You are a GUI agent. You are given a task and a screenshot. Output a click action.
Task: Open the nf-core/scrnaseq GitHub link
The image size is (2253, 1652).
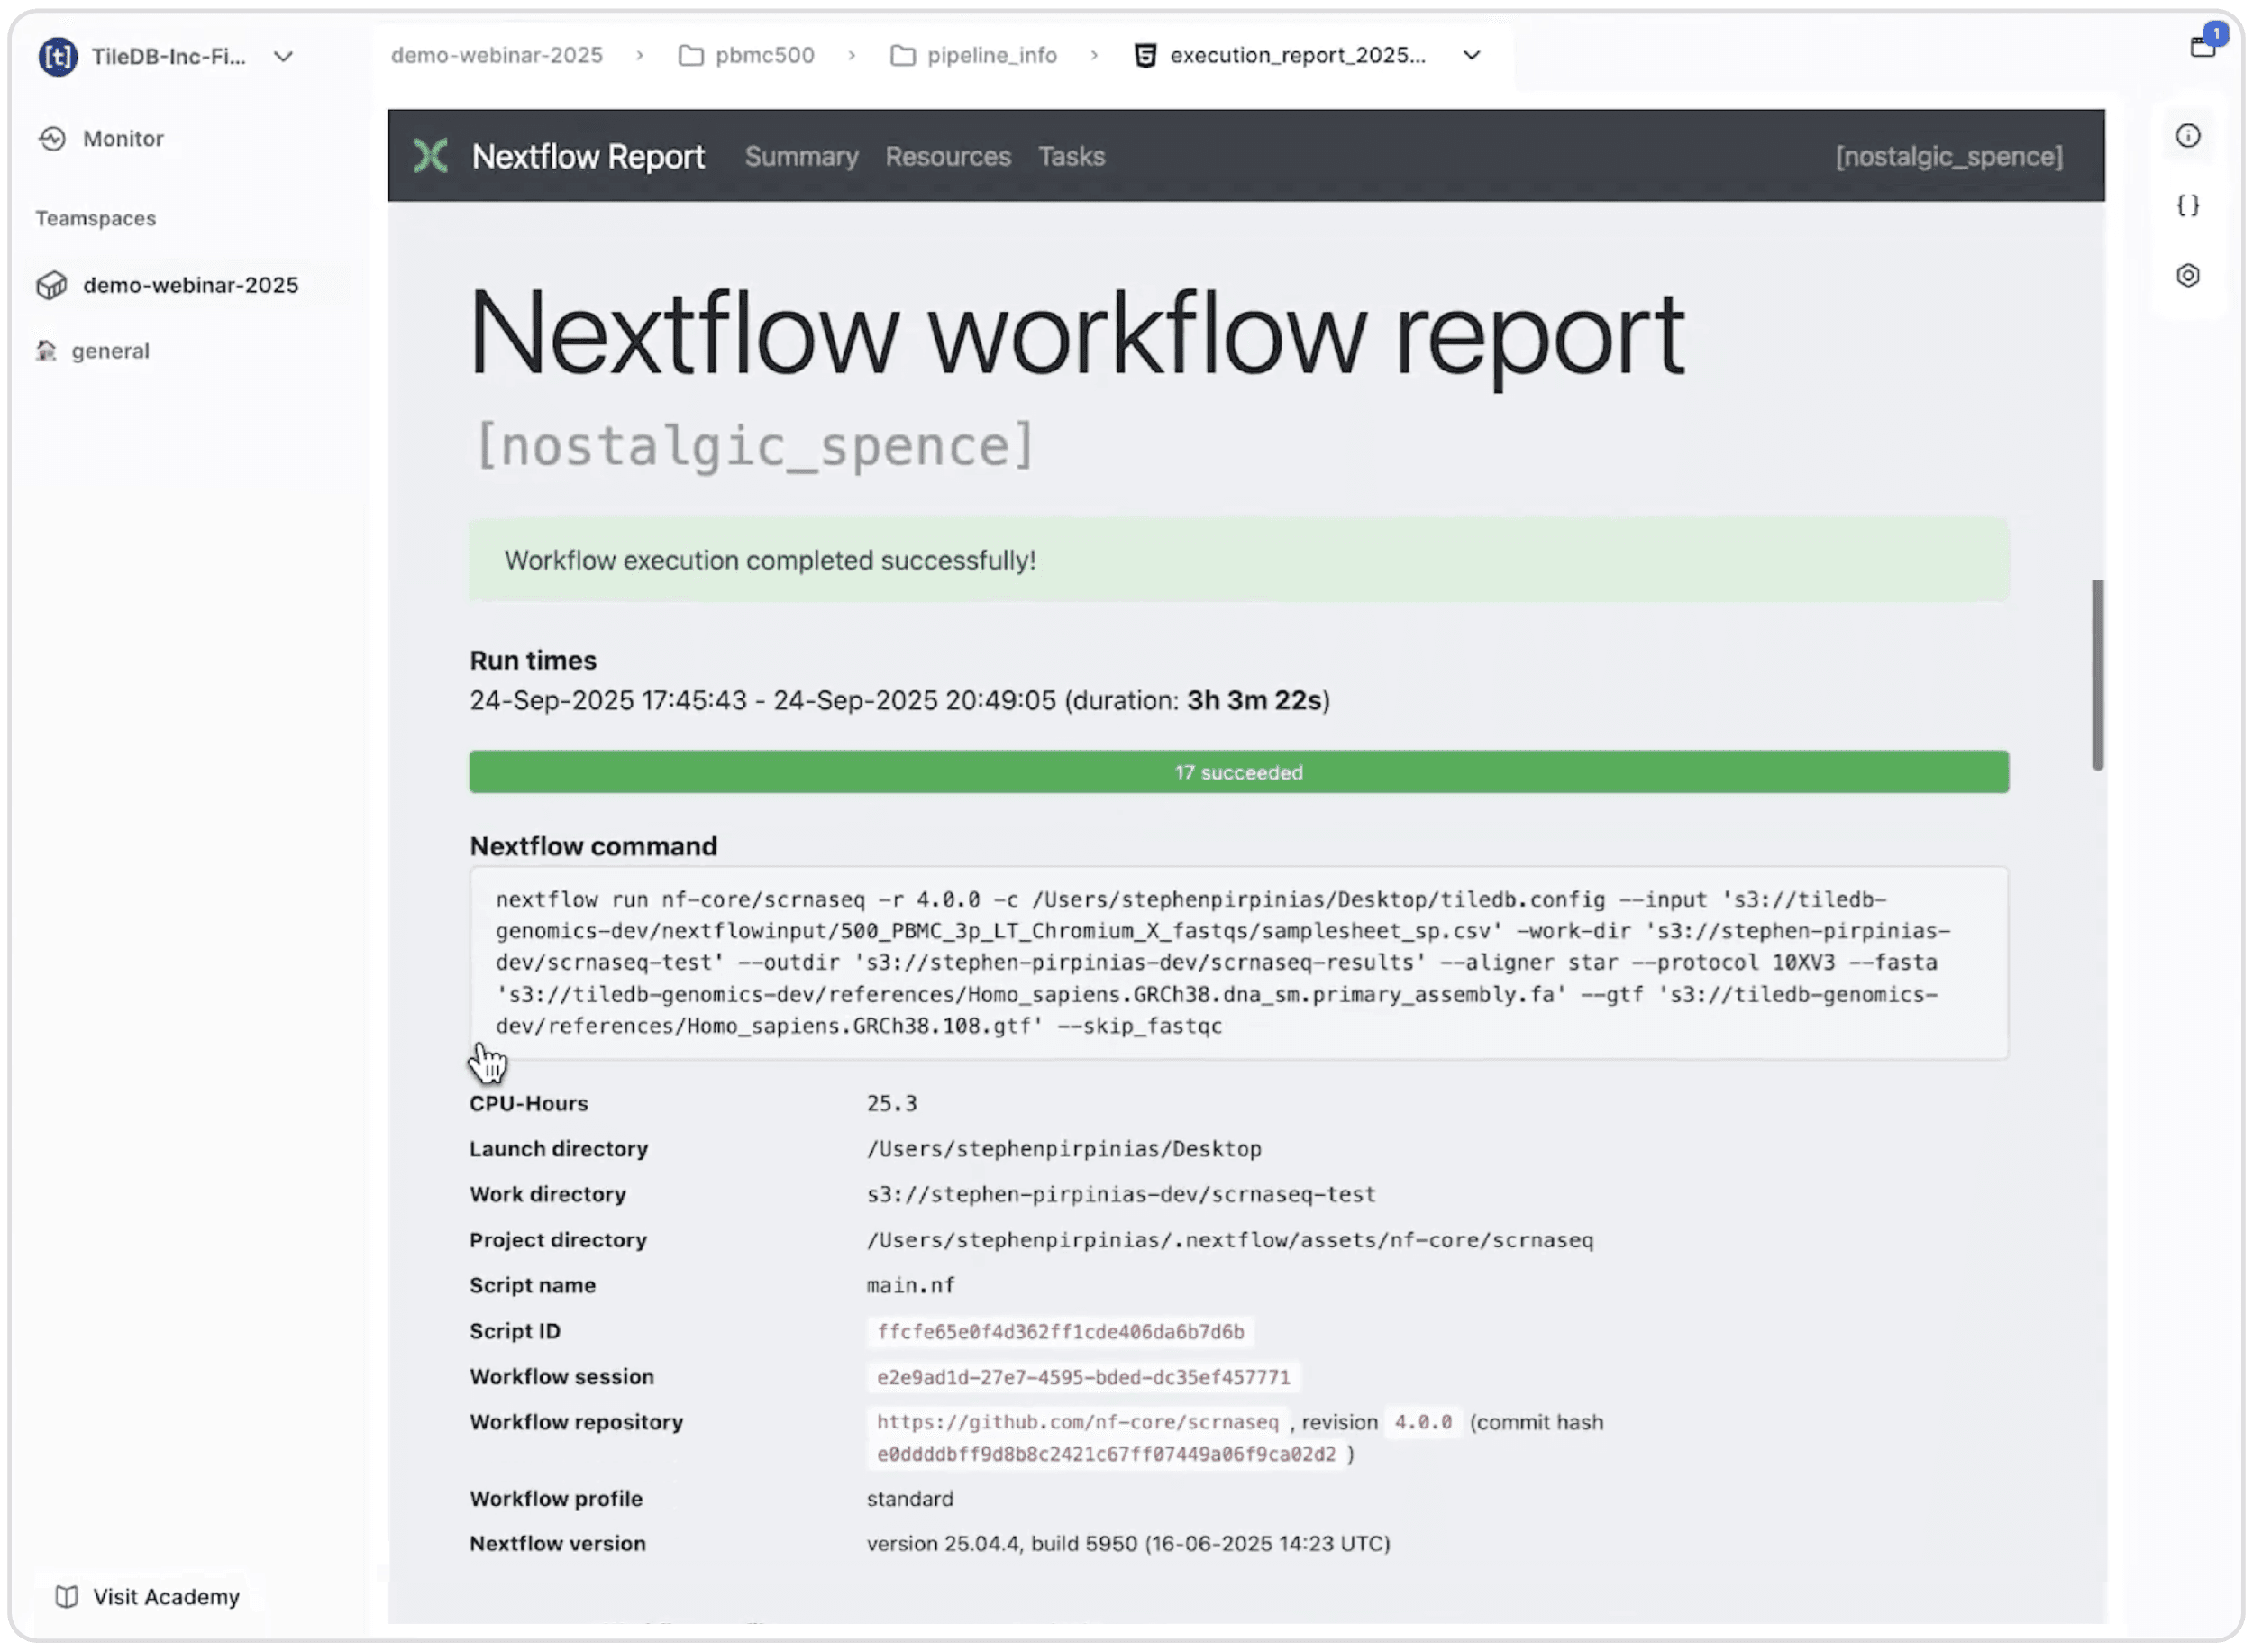tap(1077, 1422)
